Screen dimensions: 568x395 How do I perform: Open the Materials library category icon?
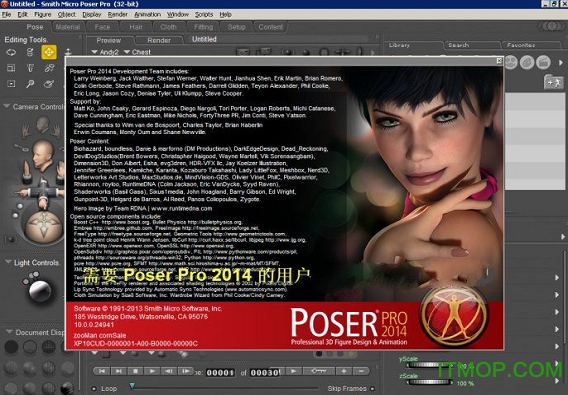coord(527,62)
